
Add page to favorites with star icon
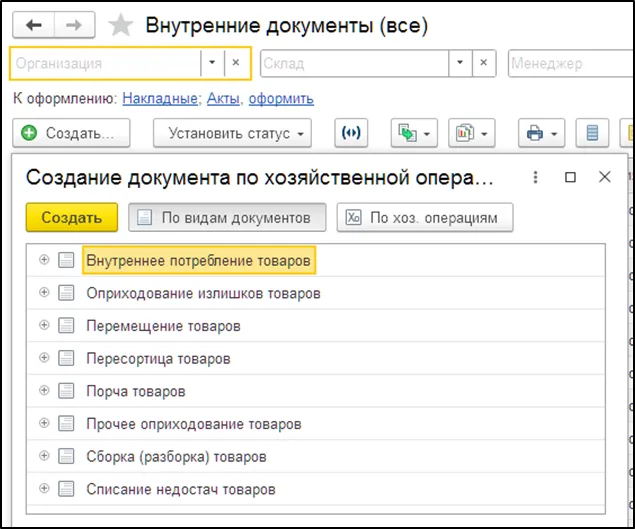point(121,25)
